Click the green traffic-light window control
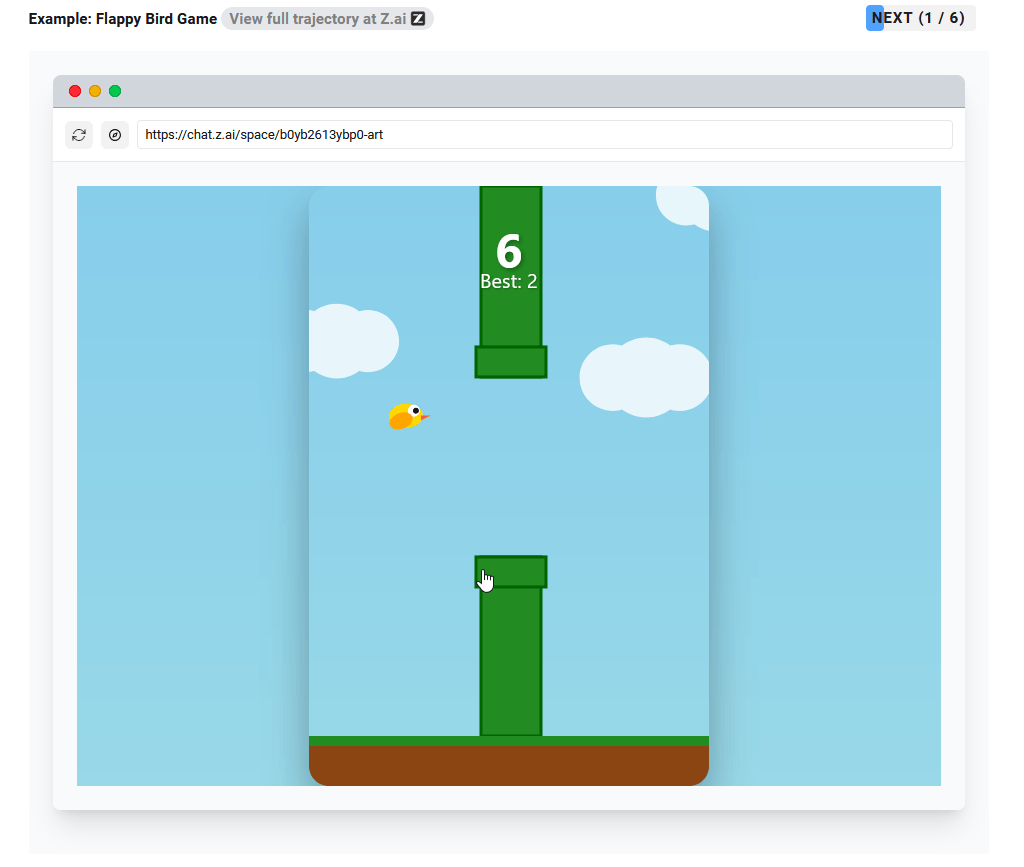Image resolution: width=1024 pixels, height=867 pixels. click(x=115, y=90)
